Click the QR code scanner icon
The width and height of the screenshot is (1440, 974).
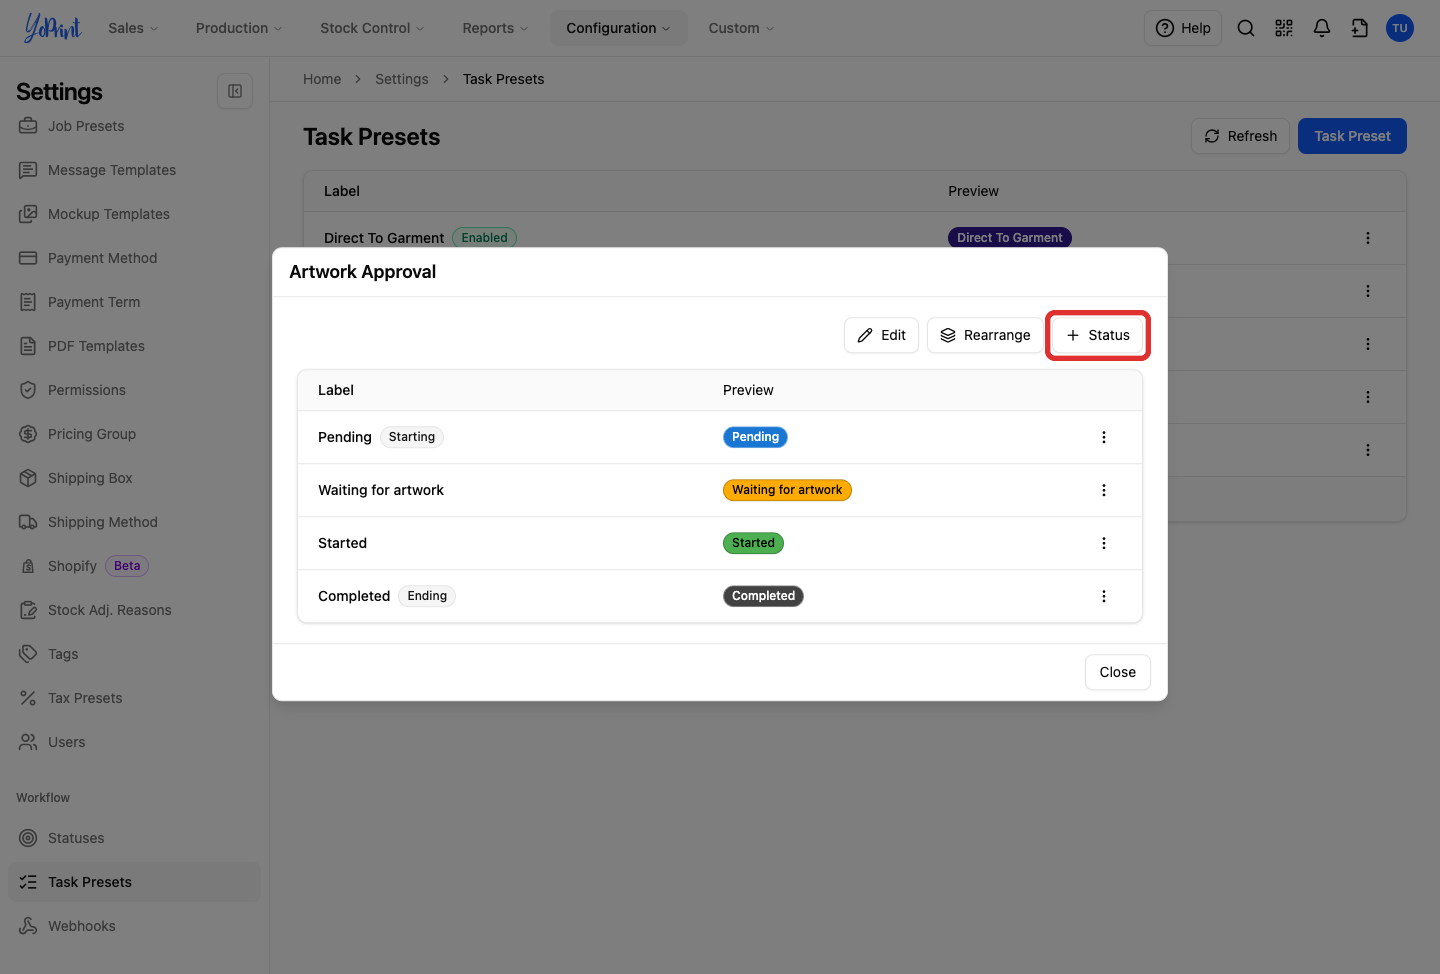(x=1284, y=28)
